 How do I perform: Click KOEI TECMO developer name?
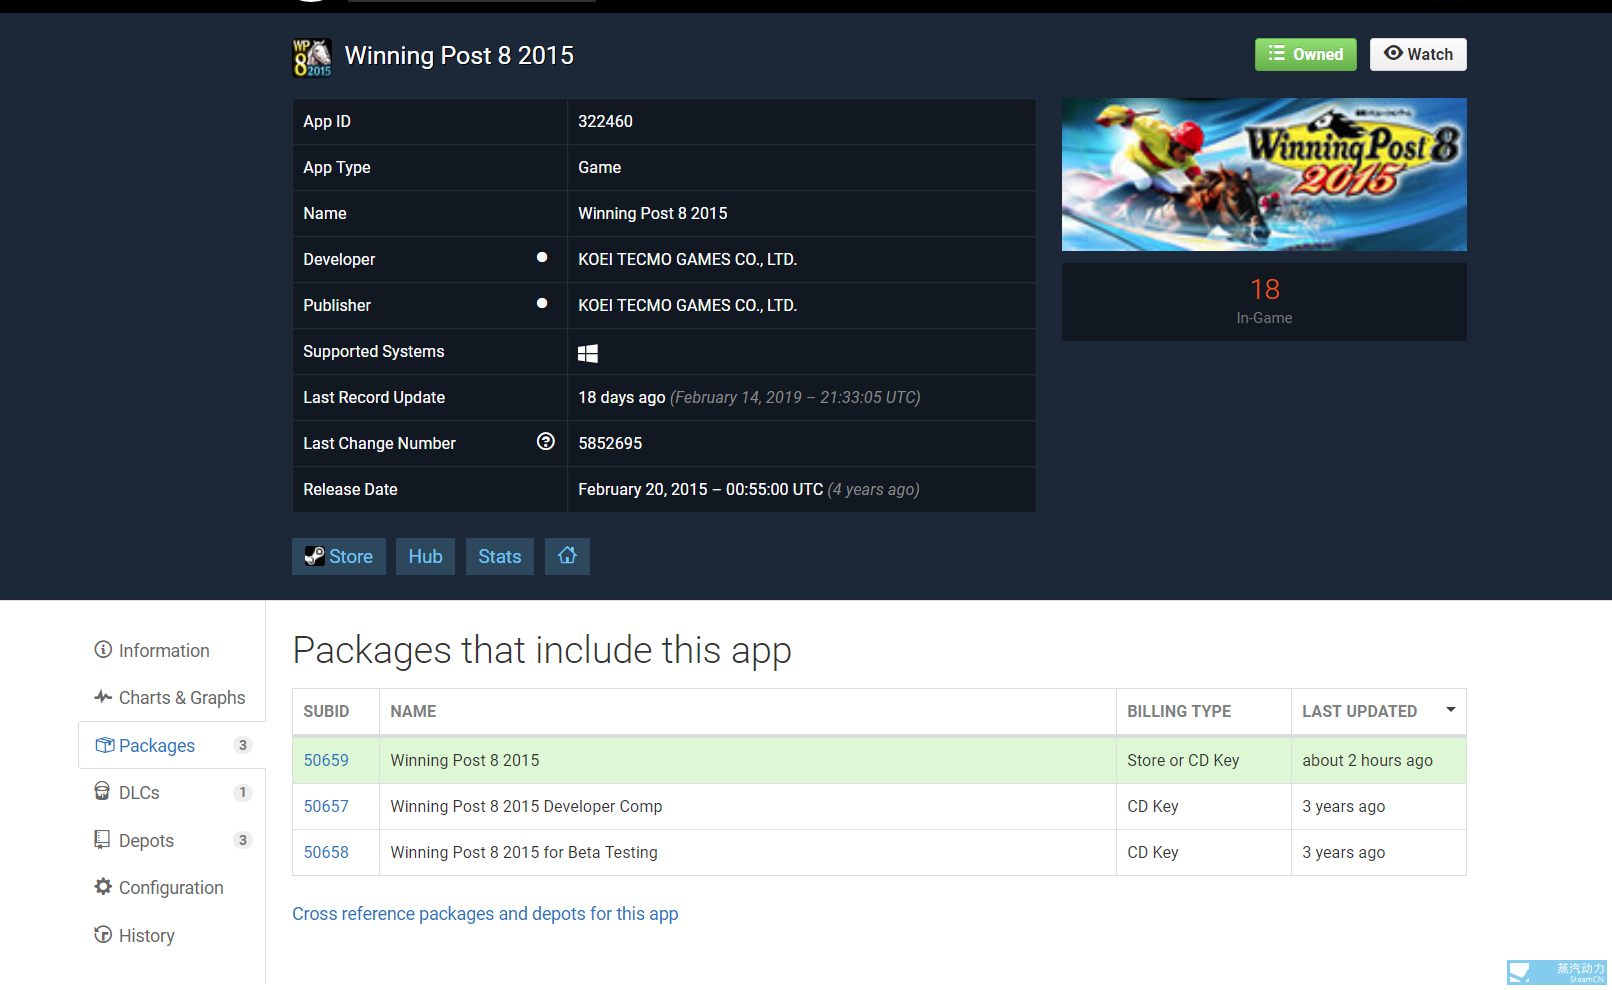coord(687,259)
